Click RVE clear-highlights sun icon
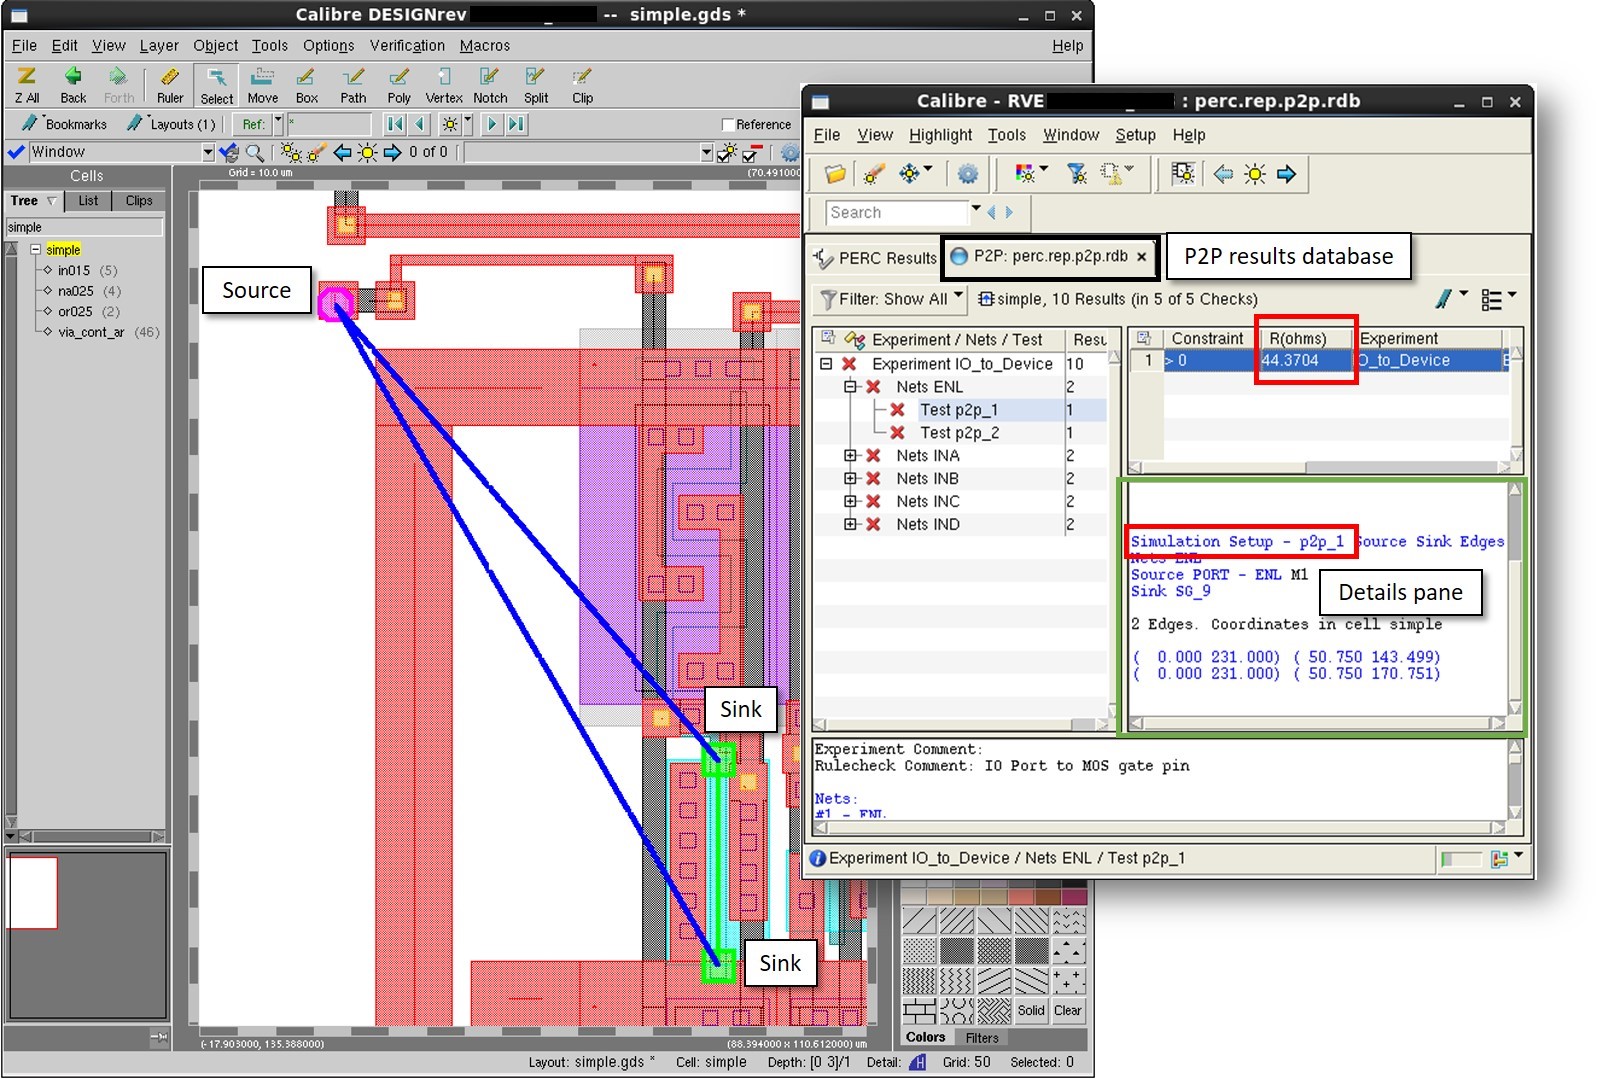The width and height of the screenshot is (1602, 1079). tap(1255, 174)
